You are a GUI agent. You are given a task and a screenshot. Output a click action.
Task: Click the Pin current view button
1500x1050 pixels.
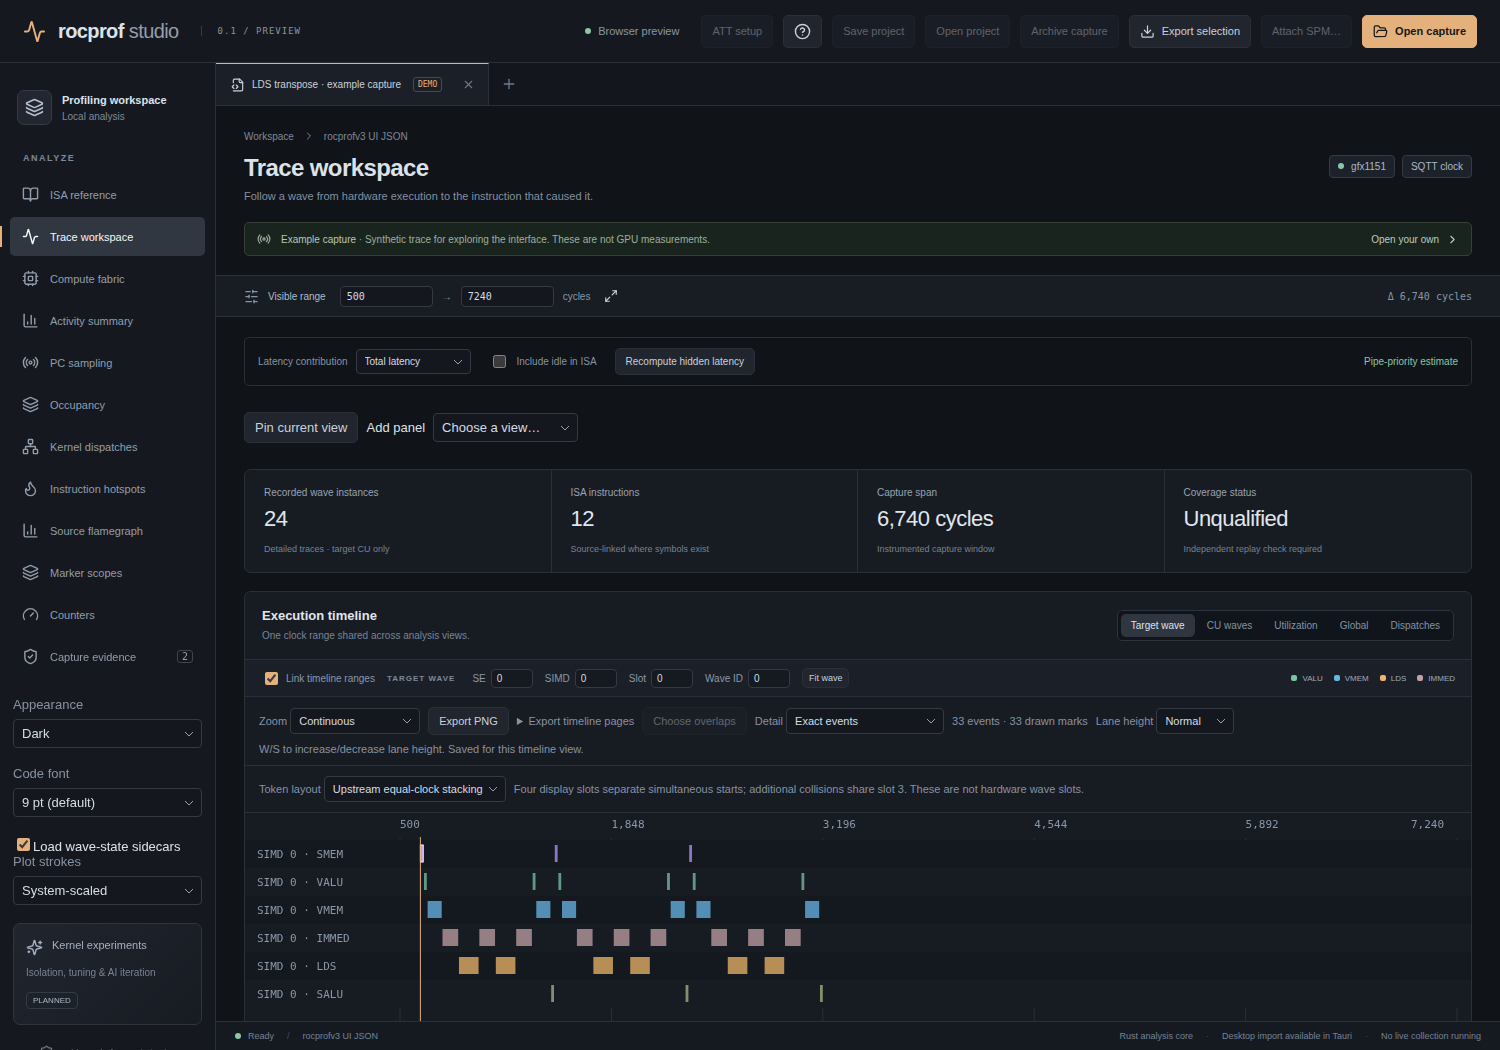pos(301,428)
